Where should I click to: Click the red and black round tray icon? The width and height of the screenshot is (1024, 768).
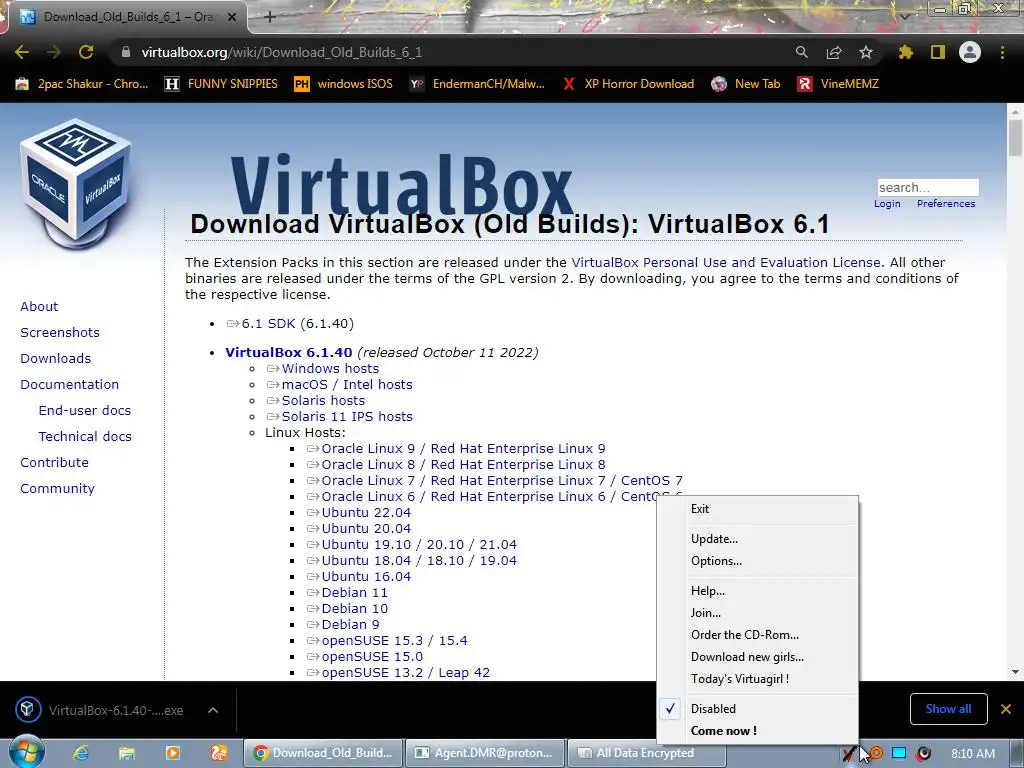pos(923,754)
